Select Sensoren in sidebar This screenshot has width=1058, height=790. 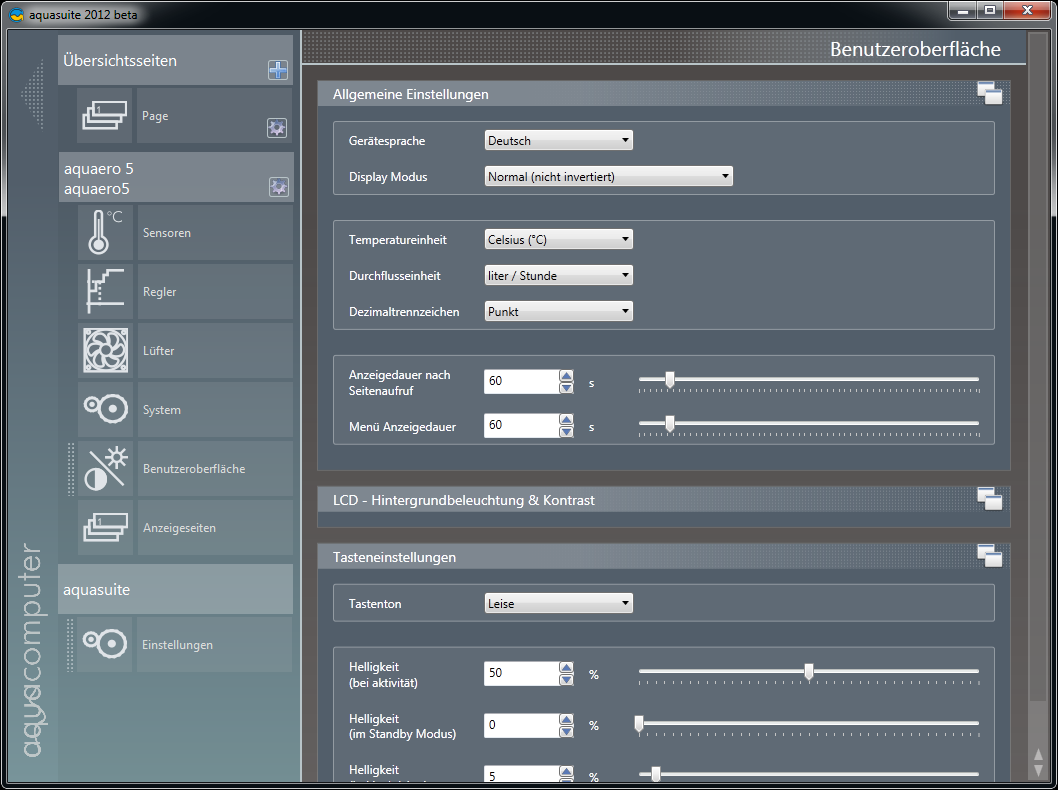[x=215, y=232]
